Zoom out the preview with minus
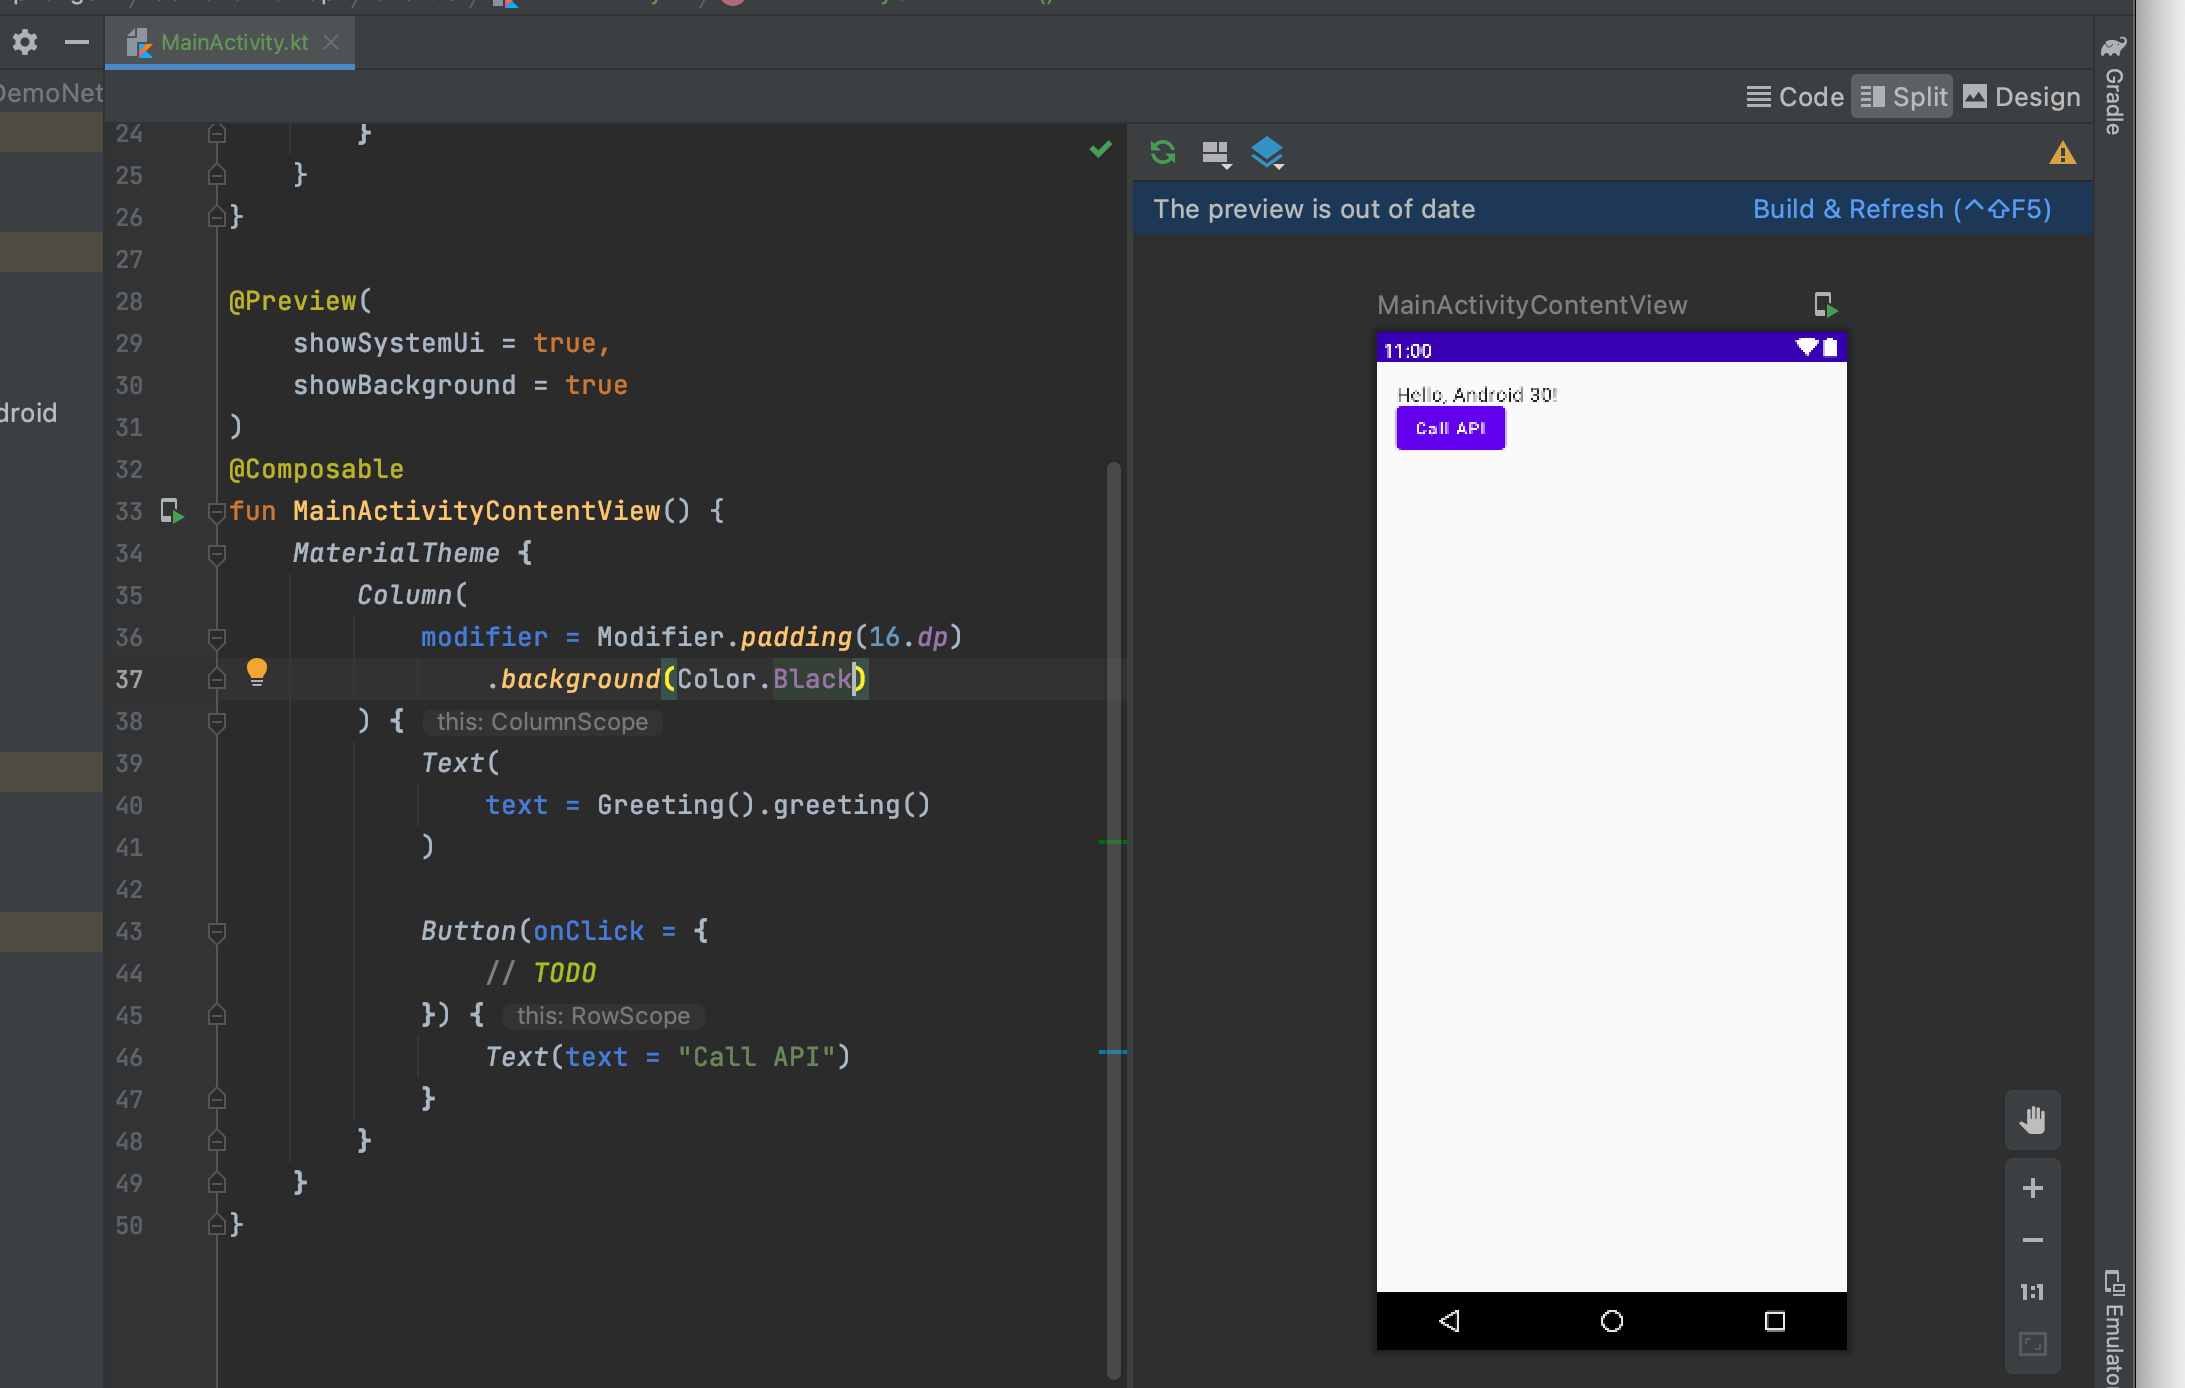Screen dimensions: 2185x1388 tap(2032, 1240)
